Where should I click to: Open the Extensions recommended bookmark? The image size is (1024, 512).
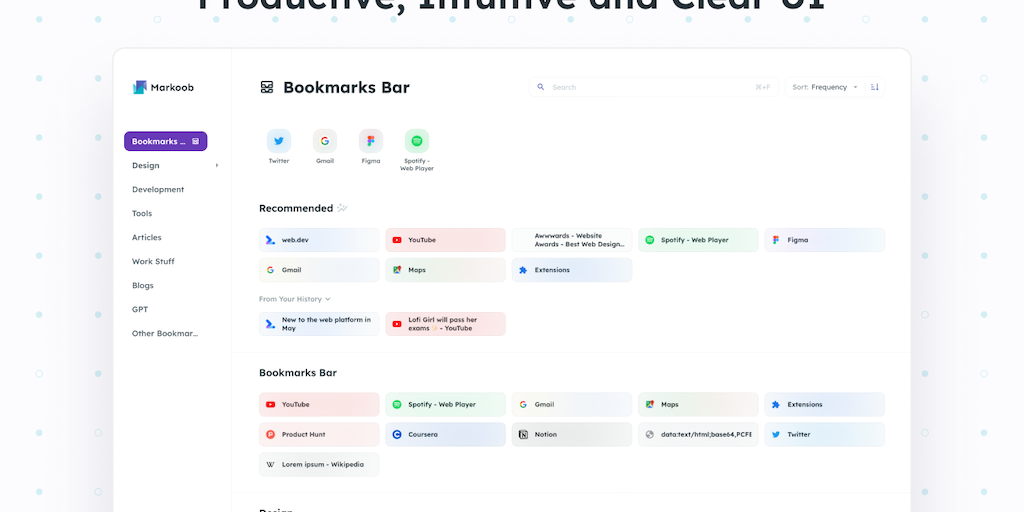[x=572, y=270]
